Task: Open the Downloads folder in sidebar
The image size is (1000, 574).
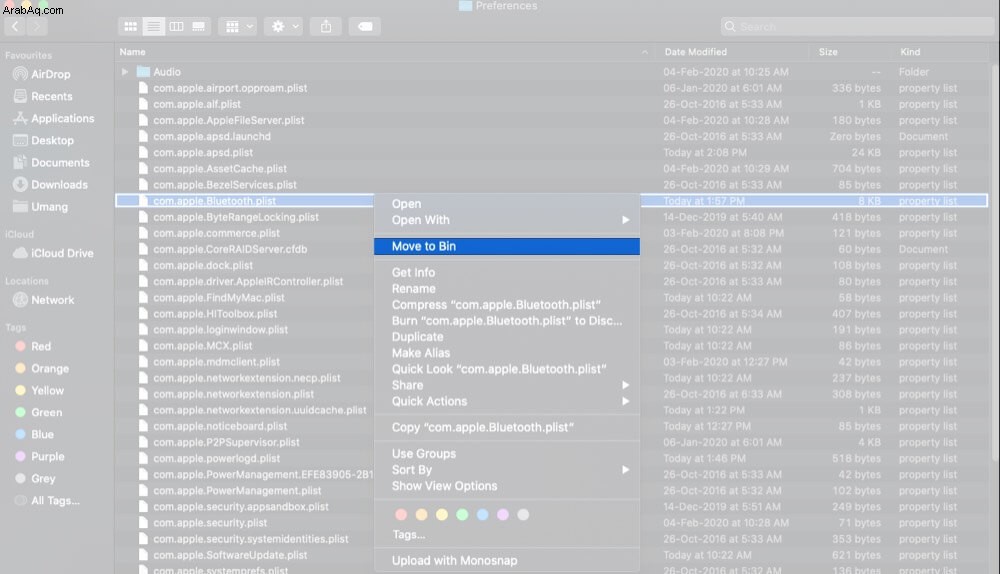Action: point(50,185)
